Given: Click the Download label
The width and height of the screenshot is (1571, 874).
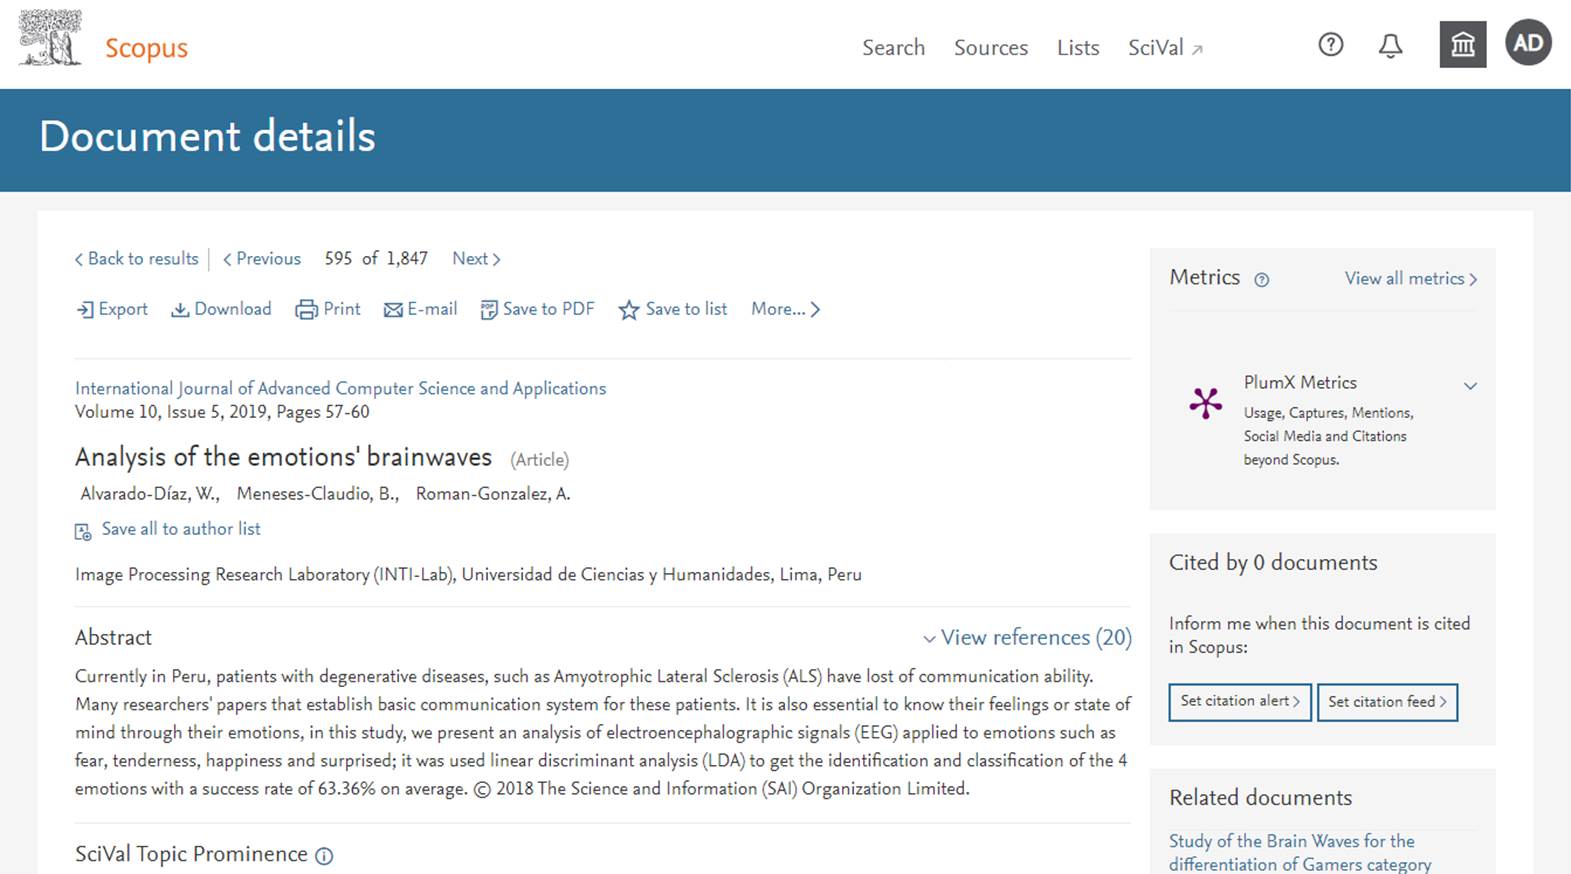Looking at the screenshot, I should (x=233, y=309).
